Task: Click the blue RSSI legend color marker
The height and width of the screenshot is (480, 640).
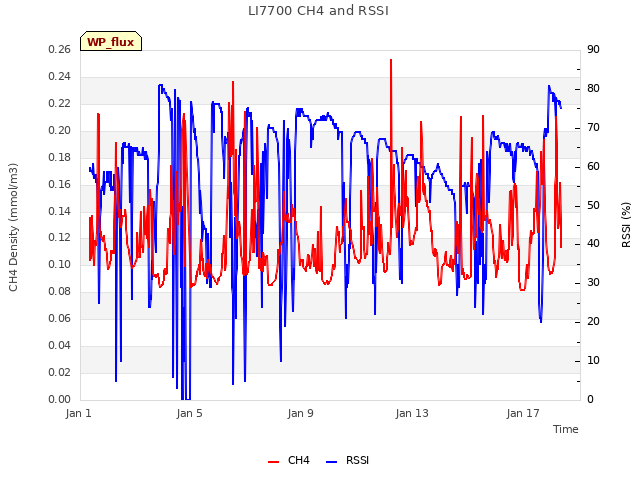Action: click(331, 462)
